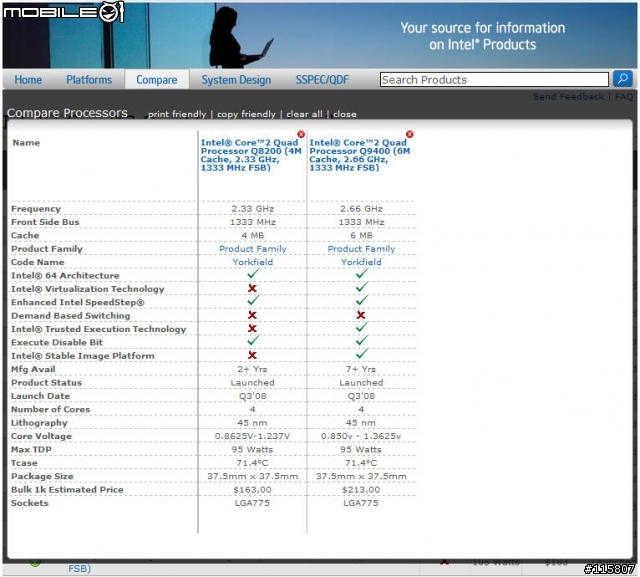The width and height of the screenshot is (640, 577).
Task: Click Yorkfield code name under Q8200
Action: click(x=253, y=262)
